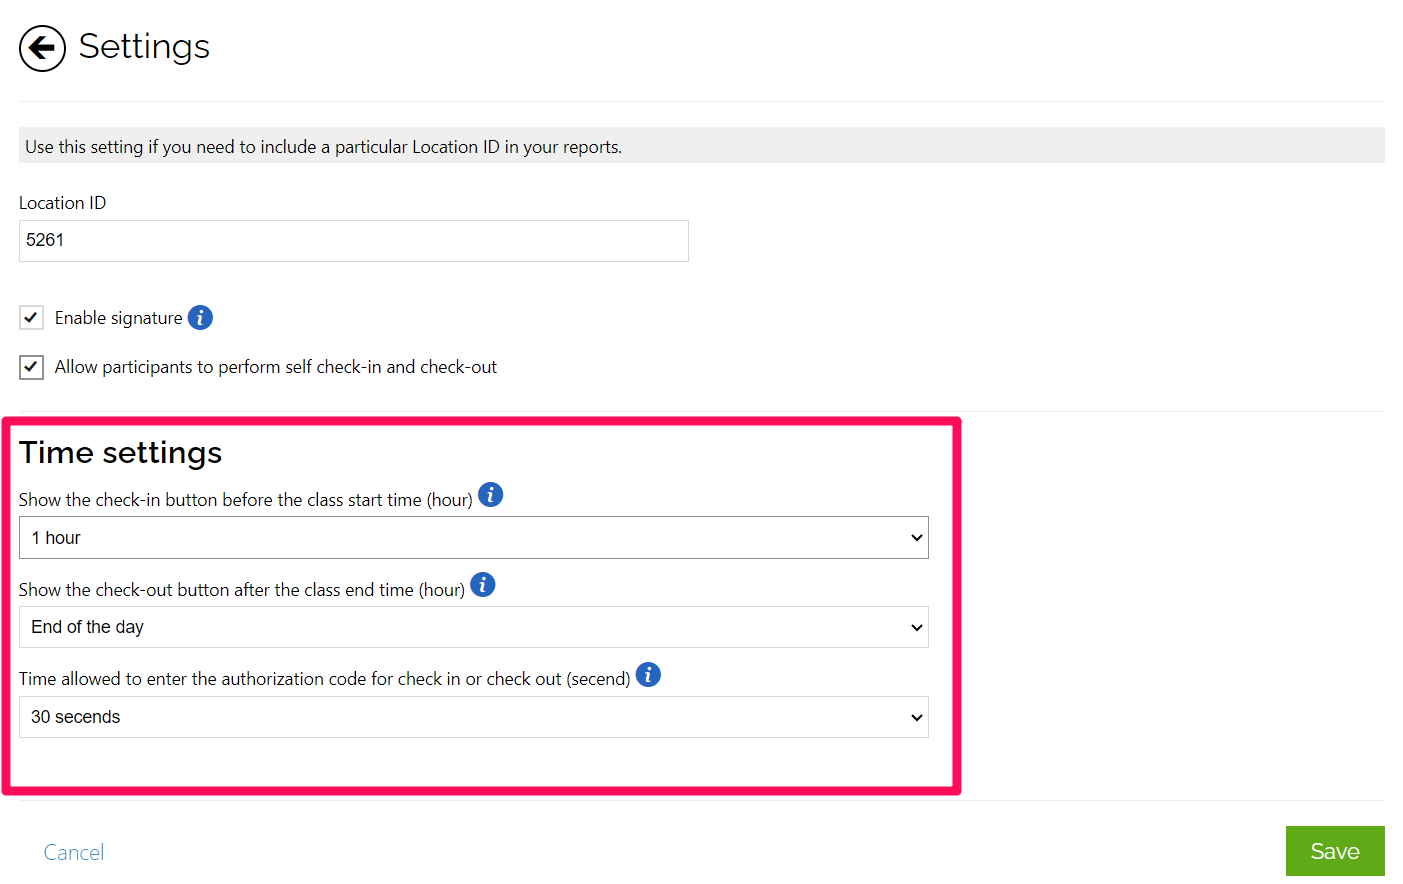Open the authorization code dropdown showing 30 secends
Screen dimensions: 1403x884
point(474,717)
